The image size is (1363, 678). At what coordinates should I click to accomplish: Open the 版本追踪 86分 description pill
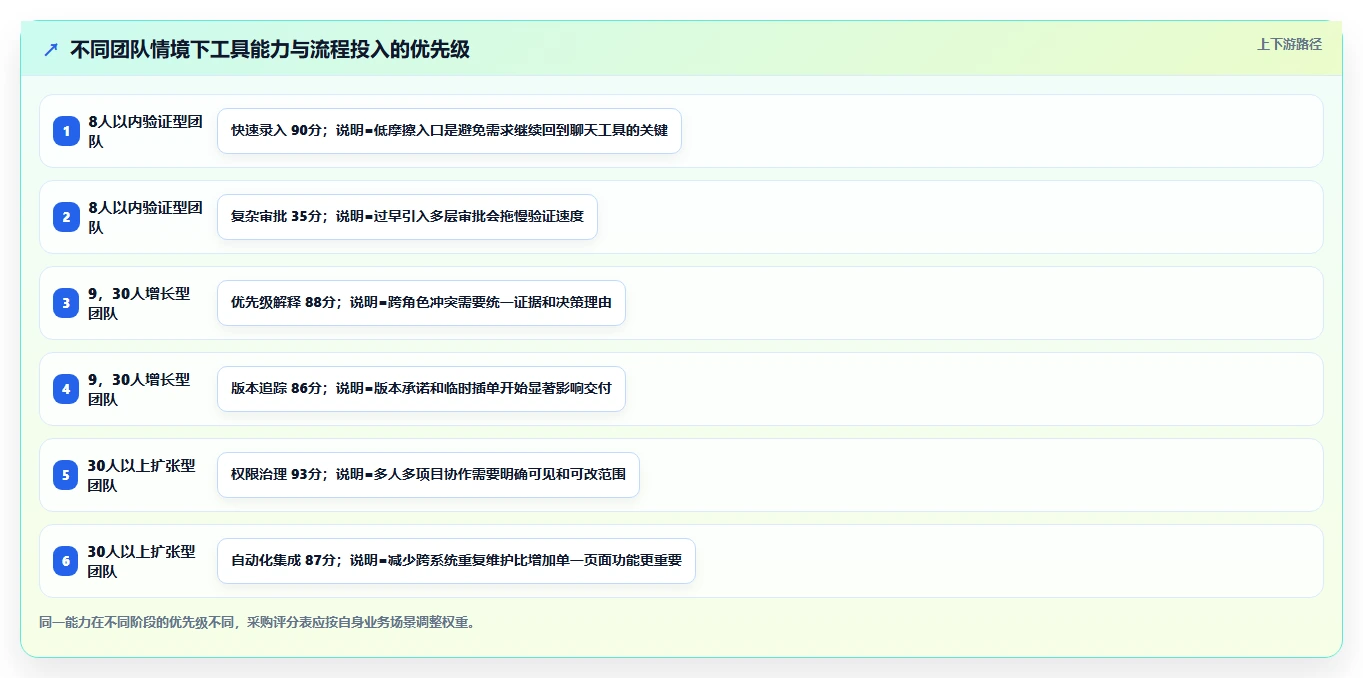coord(421,389)
